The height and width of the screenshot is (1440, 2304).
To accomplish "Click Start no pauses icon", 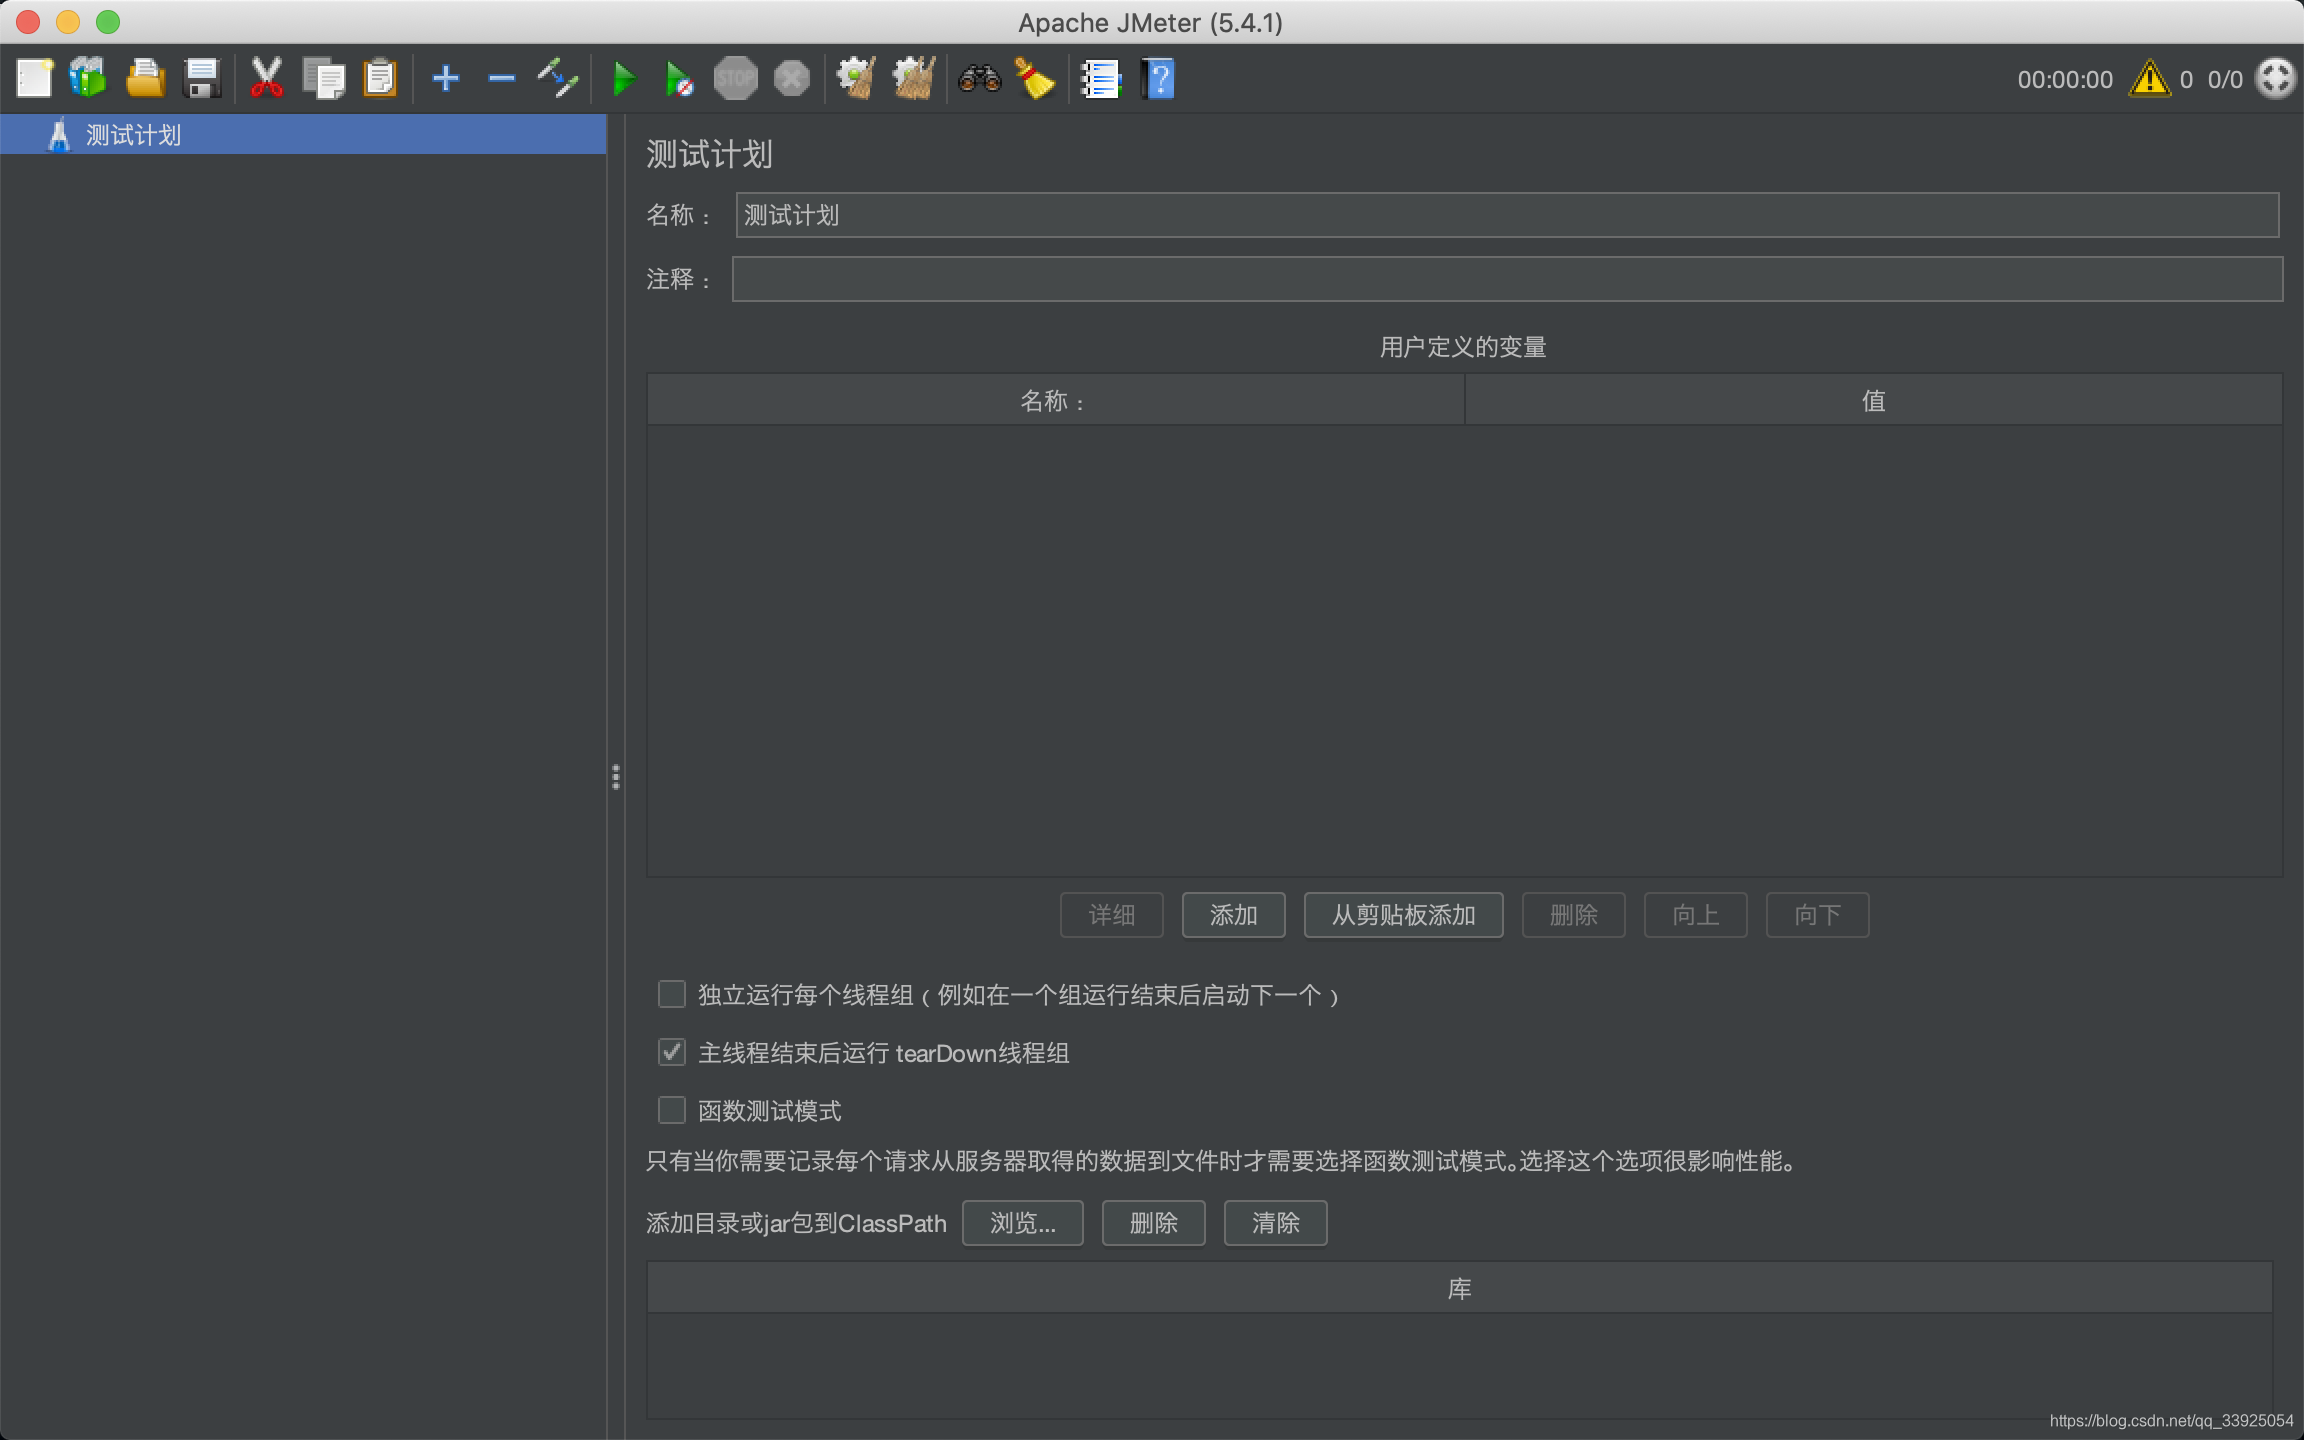I will click(x=679, y=78).
